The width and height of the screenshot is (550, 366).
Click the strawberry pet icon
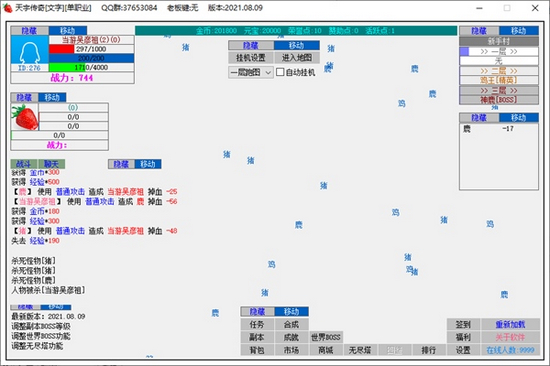coord(25,117)
